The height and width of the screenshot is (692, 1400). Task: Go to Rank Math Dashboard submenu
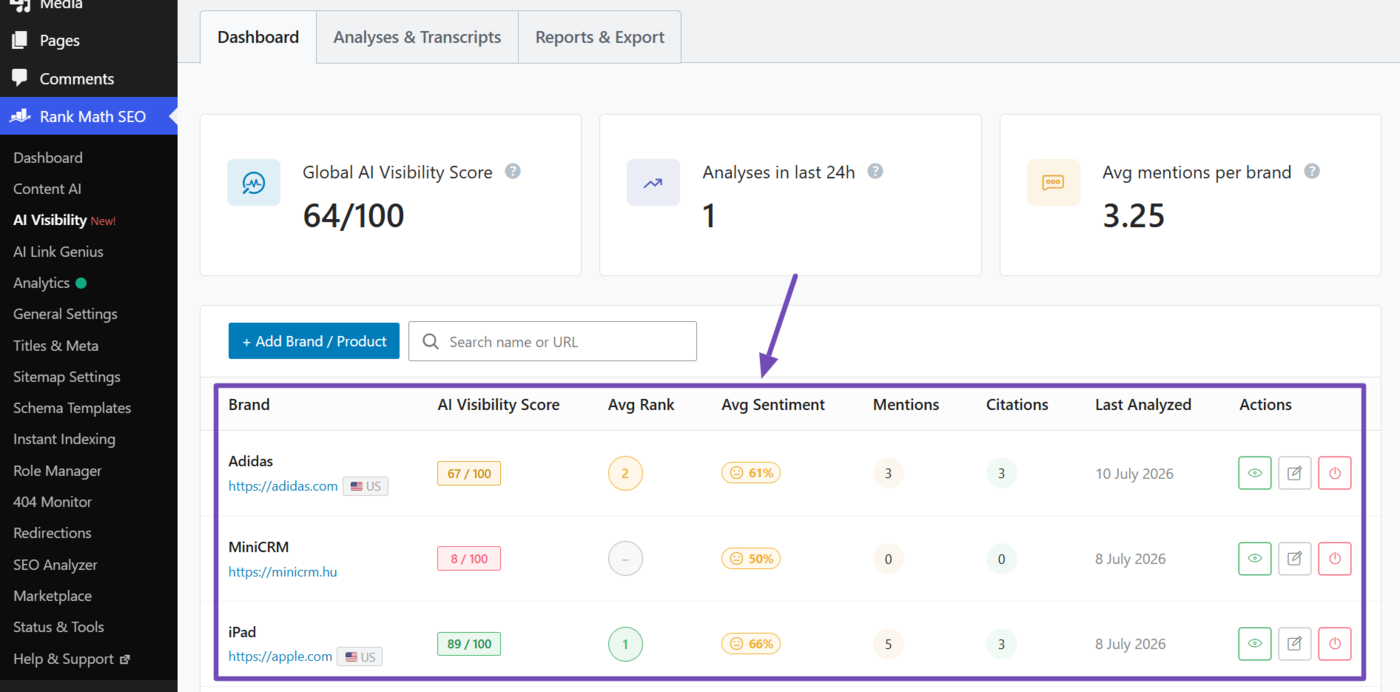tap(48, 157)
